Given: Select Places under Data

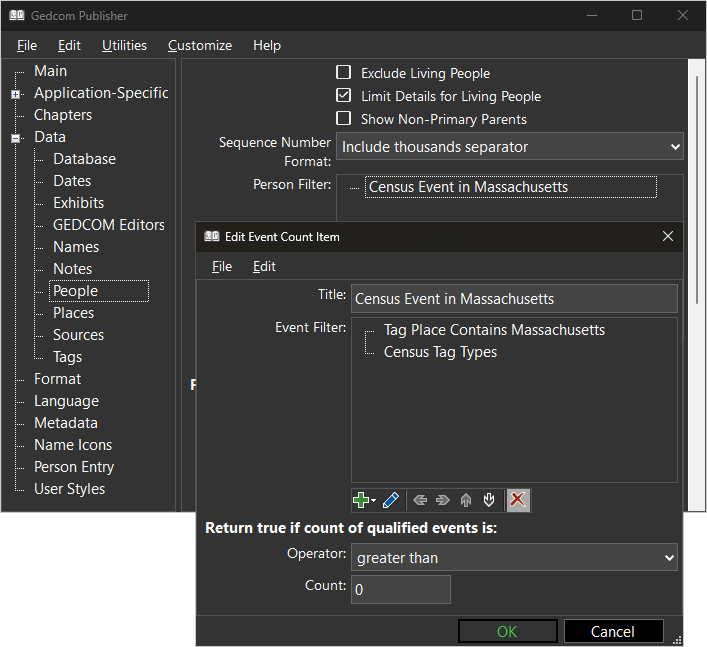Looking at the screenshot, I should [x=73, y=313].
